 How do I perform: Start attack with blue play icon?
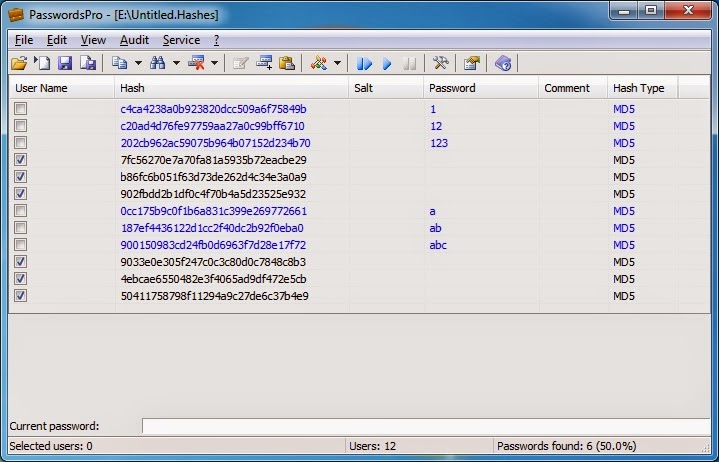[387, 63]
